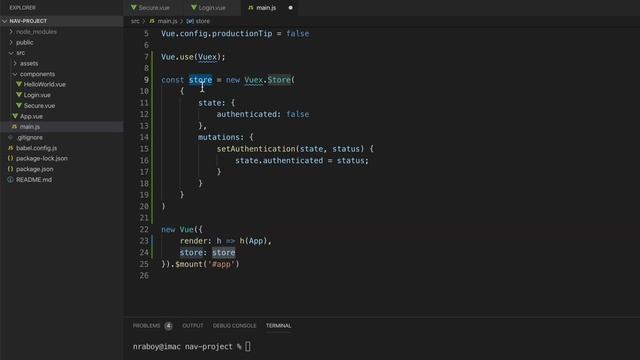Click the unsaved dot on main.js tab

point(290,8)
